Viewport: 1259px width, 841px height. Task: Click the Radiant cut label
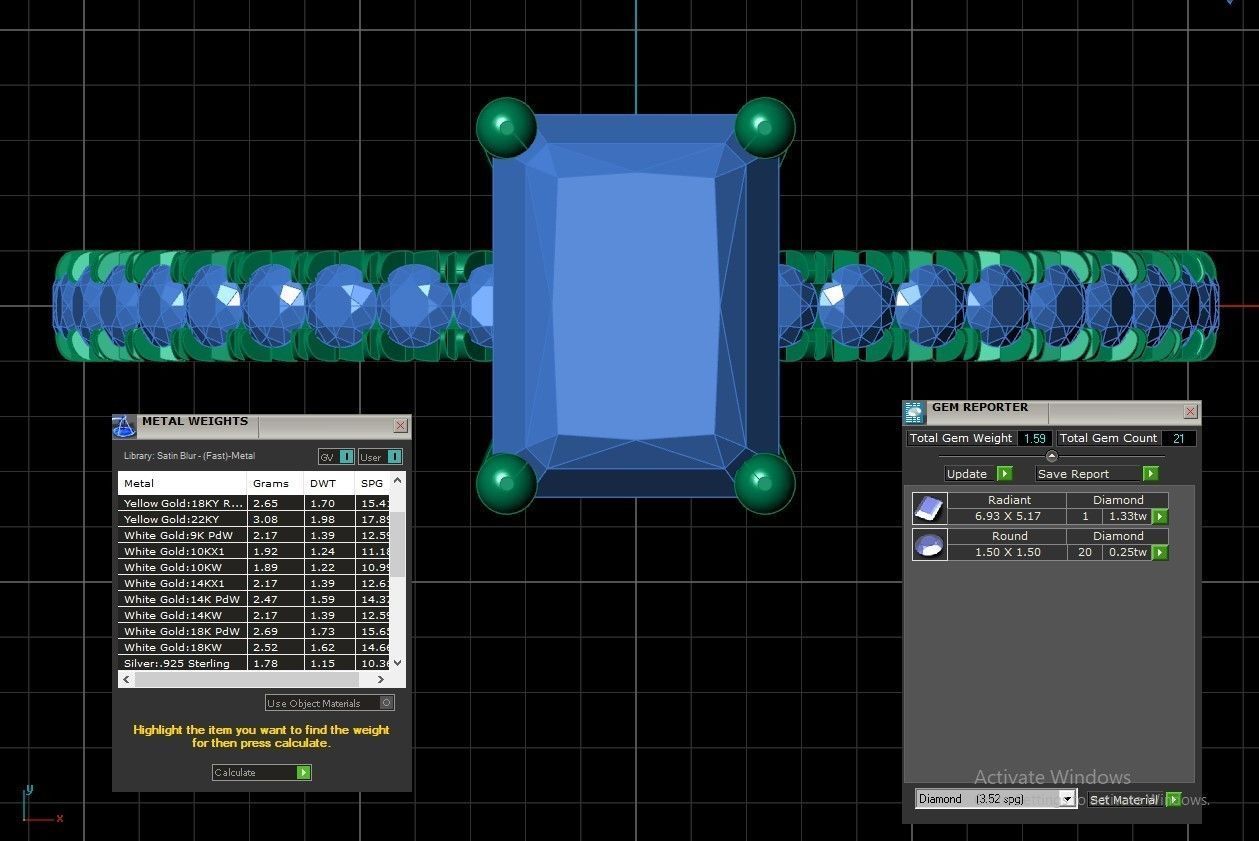[x=1008, y=500]
